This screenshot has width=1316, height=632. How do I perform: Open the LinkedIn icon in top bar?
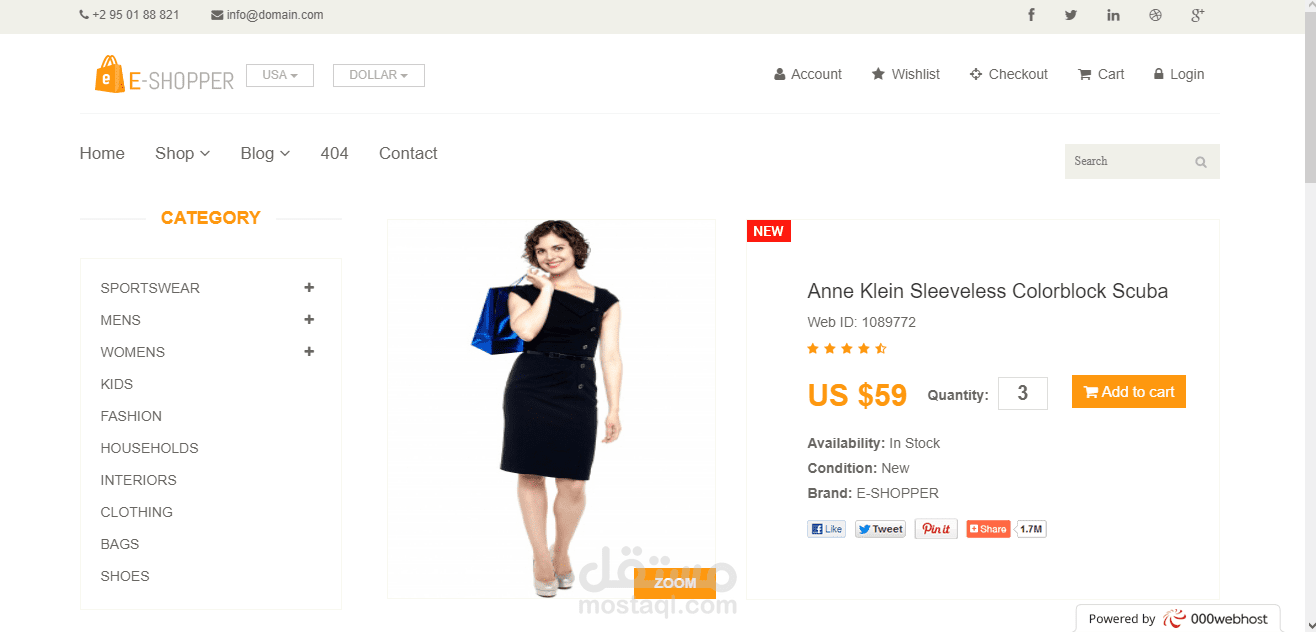pos(1113,15)
